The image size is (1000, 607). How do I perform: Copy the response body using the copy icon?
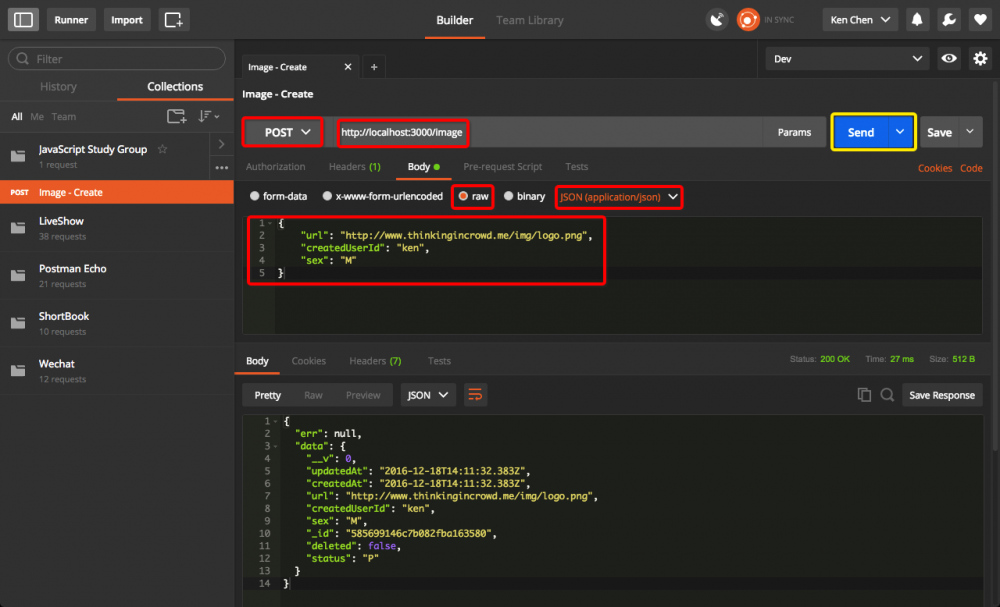[x=864, y=394]
